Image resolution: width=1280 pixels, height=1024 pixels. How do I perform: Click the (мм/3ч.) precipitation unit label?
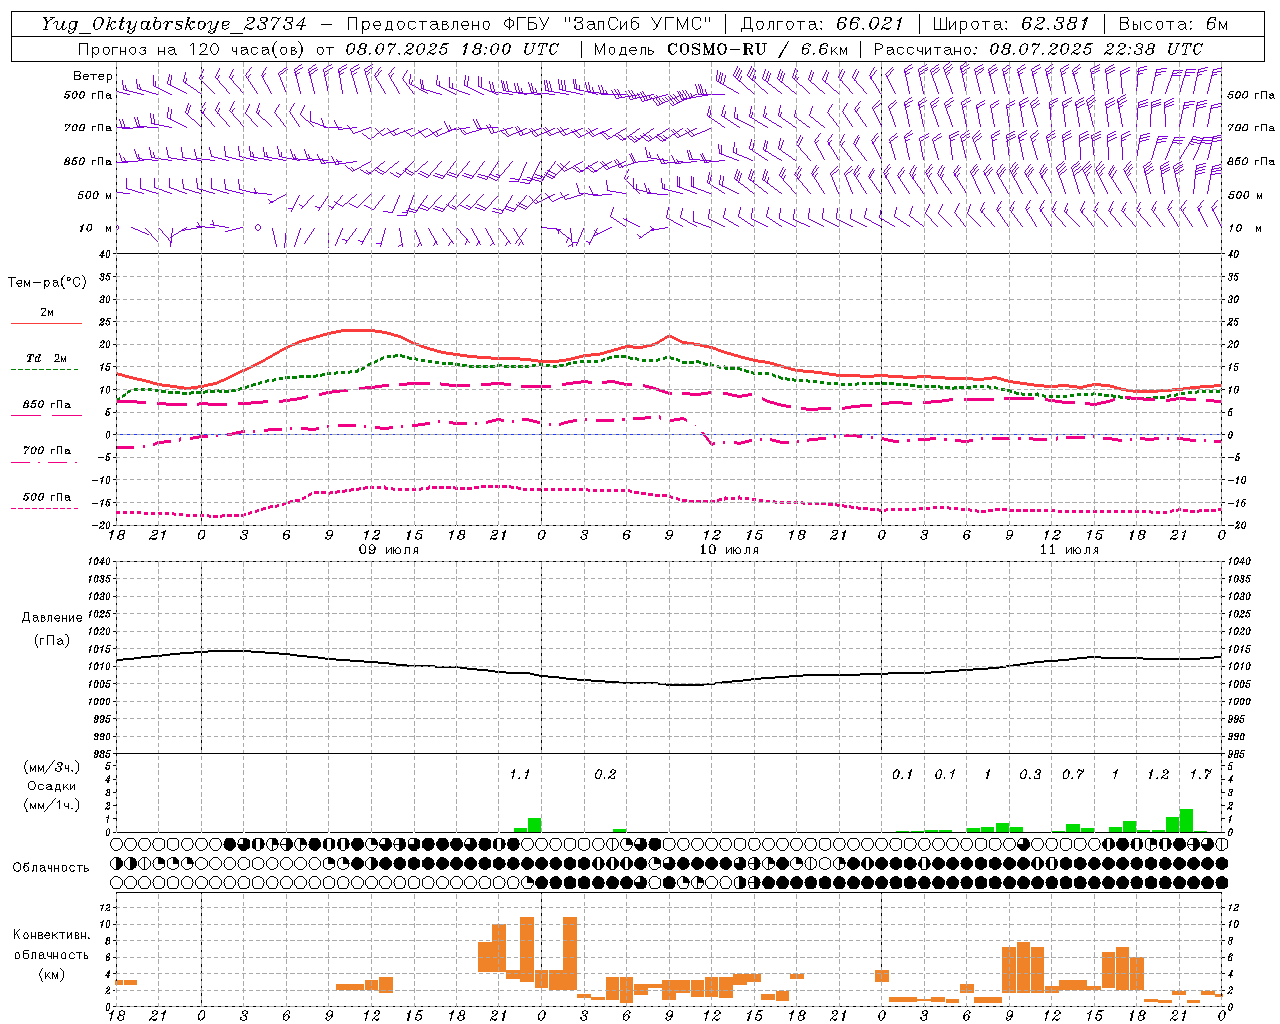pos(52,767)
